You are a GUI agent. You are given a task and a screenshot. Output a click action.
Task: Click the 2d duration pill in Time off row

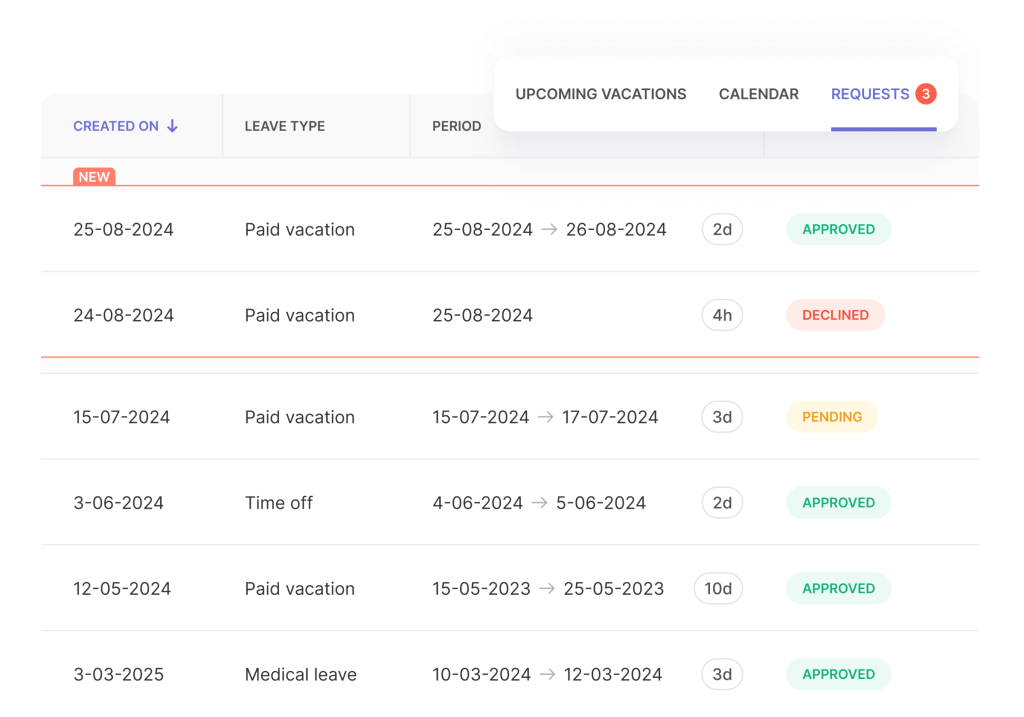coord(722,503)
